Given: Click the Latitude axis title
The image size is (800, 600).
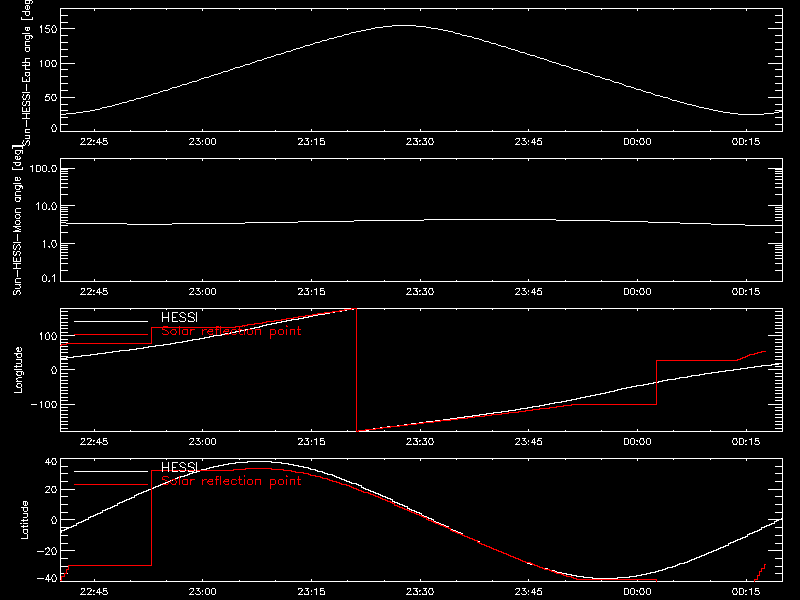Looking at the screenshot, I should 24,520.
